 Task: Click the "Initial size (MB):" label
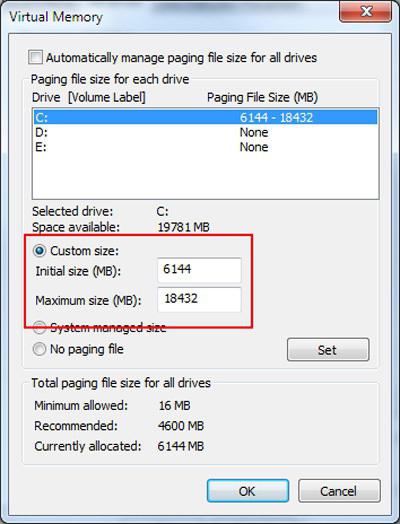pyautogui.click(x=78, y=271)
